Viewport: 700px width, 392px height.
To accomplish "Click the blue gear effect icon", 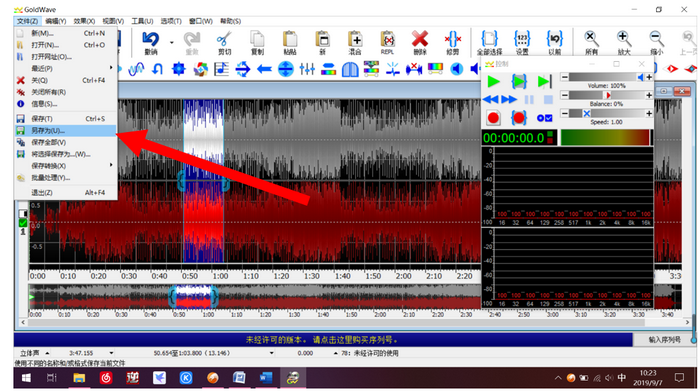I will [179, 69].
